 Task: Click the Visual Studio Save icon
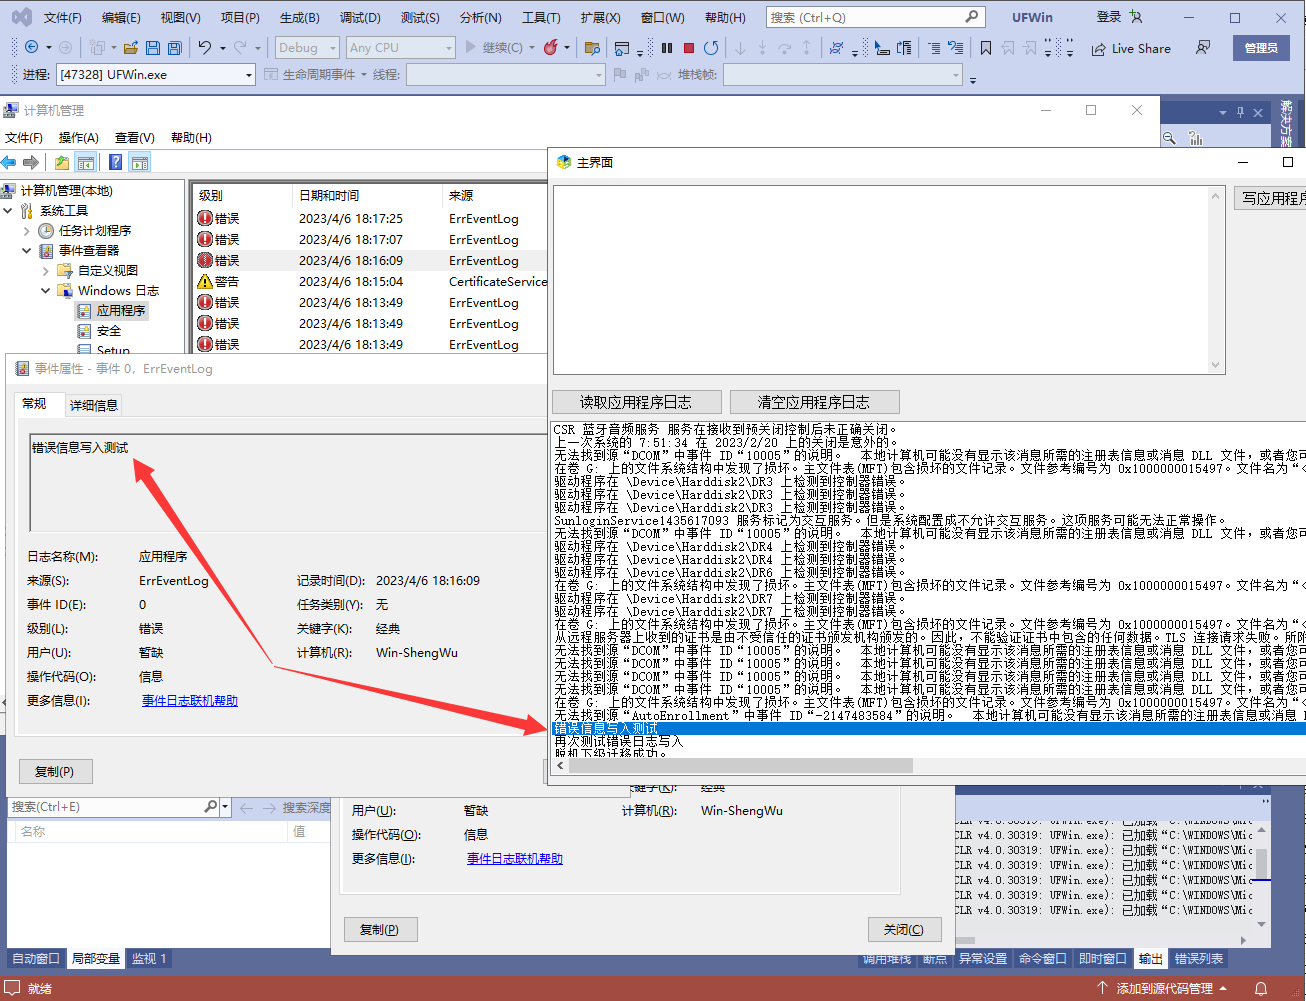tap(153, 48)
